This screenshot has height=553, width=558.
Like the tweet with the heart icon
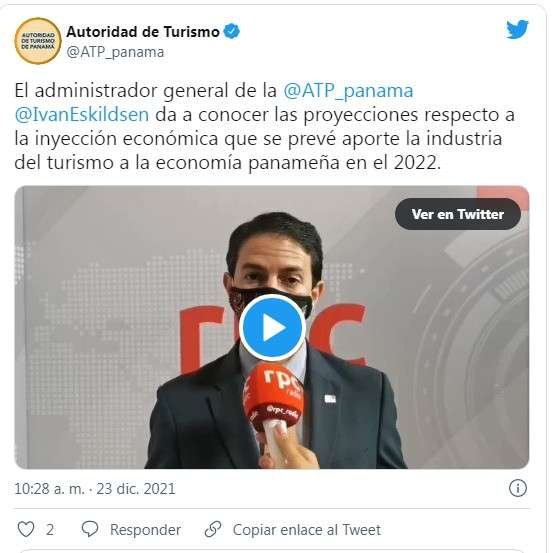tap(26, 529)
